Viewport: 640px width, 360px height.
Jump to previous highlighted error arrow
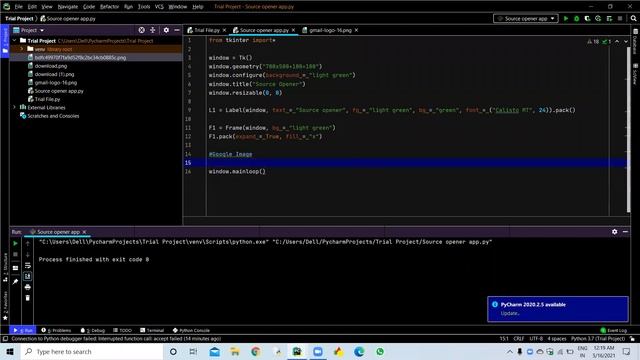pyautogui.click(x=617, y=41)
